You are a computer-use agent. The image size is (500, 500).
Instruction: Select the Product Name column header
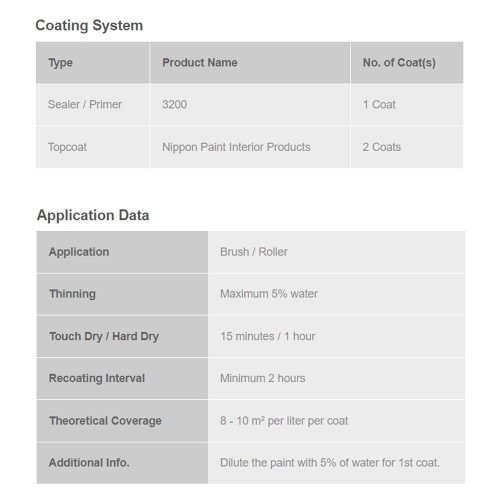click(x=250, y=62)
